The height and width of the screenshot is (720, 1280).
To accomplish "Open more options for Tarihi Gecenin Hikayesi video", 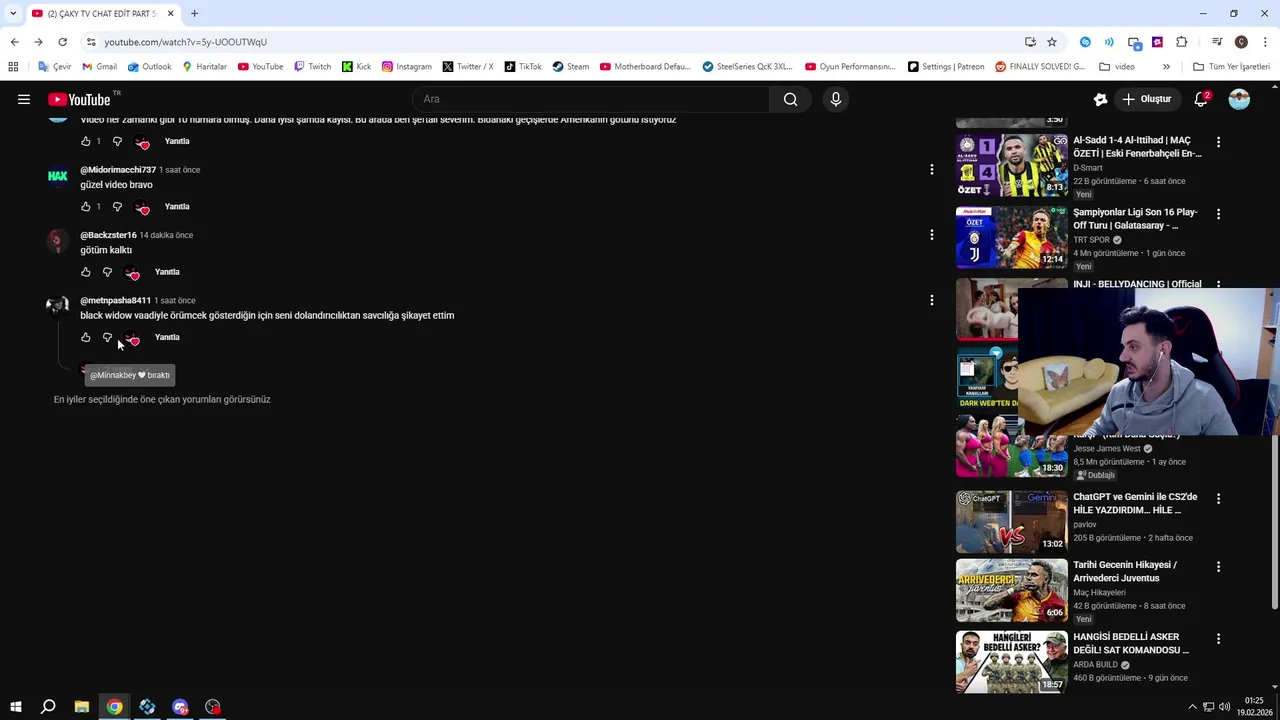I will click(1218, 566).
